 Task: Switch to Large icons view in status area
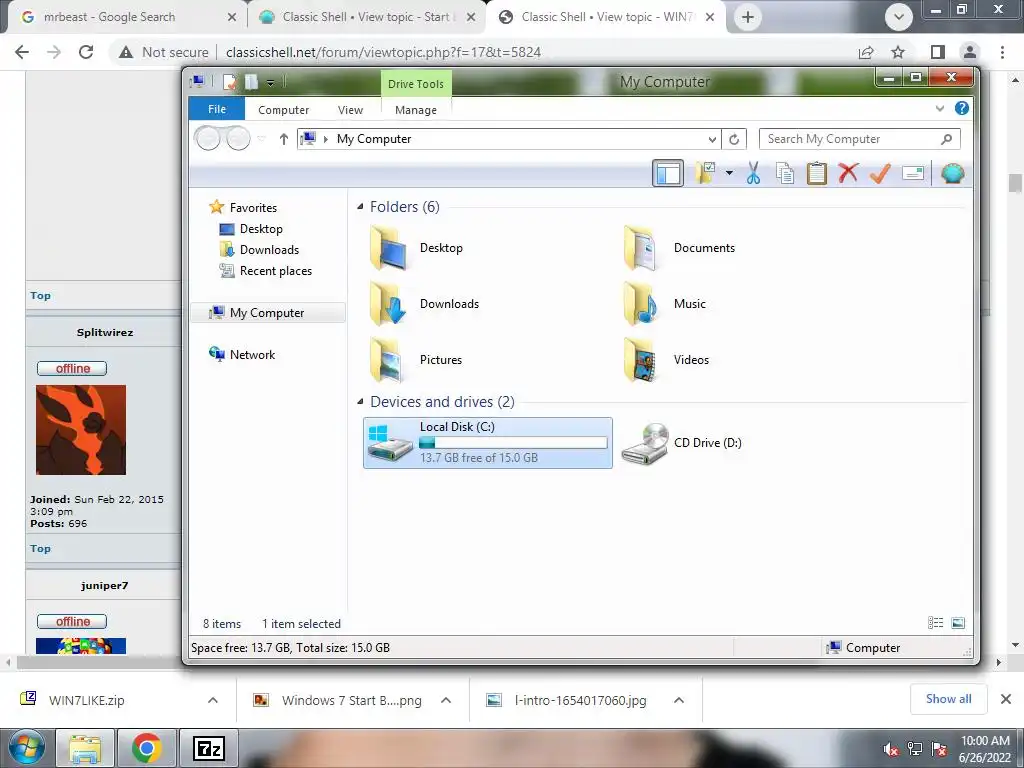[x=958, y=623]
